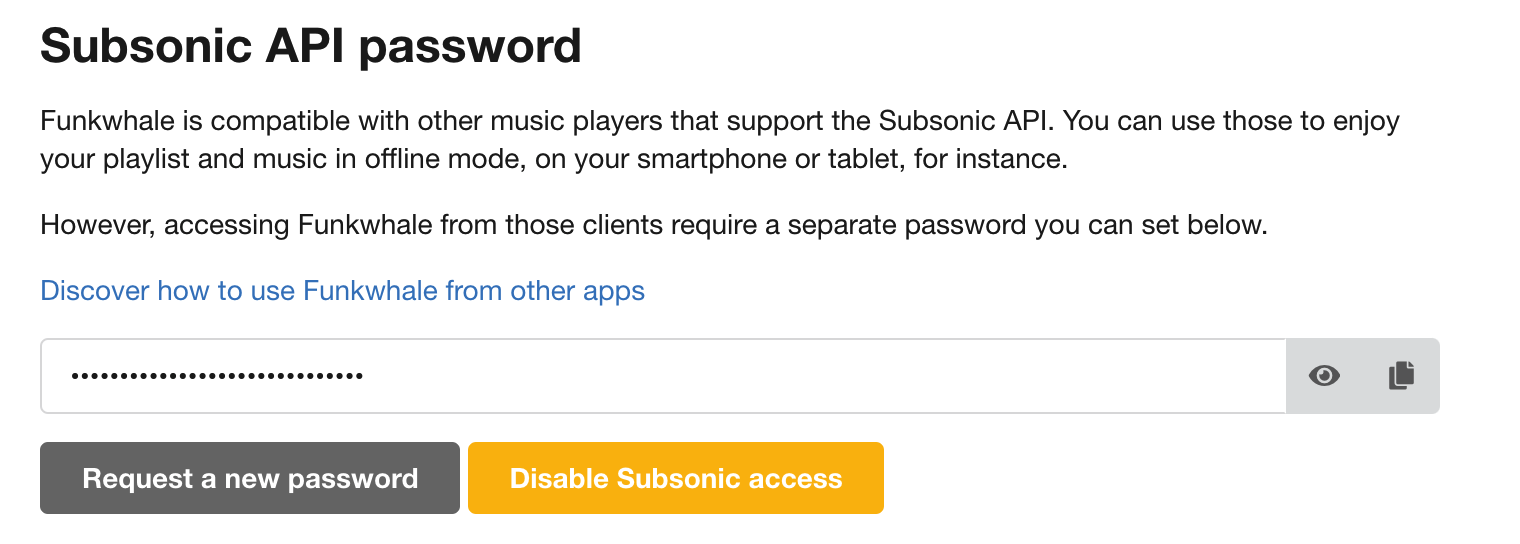This screenshot has width=1520, height=544.
Task: Click the duplicate-pages copy icon
Action: (x=1401, y=376)
